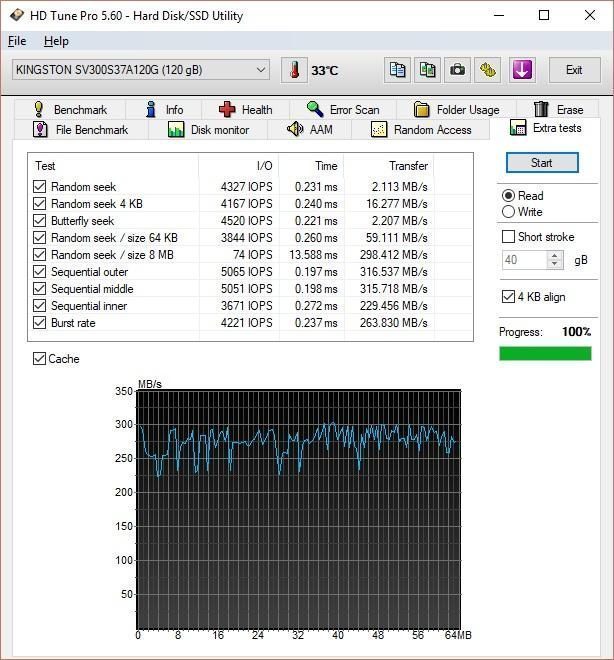Increase short stroke value with up arrow
Viewport: 614px width, 660px height.
[x=555, y=255]
